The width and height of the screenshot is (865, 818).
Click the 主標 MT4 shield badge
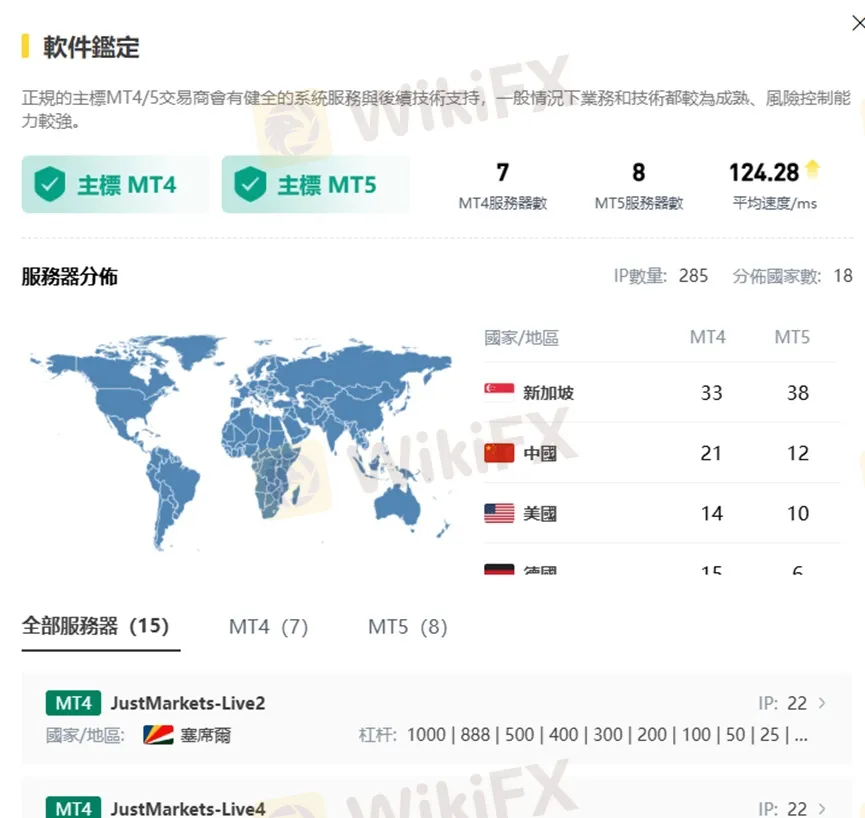116,185
